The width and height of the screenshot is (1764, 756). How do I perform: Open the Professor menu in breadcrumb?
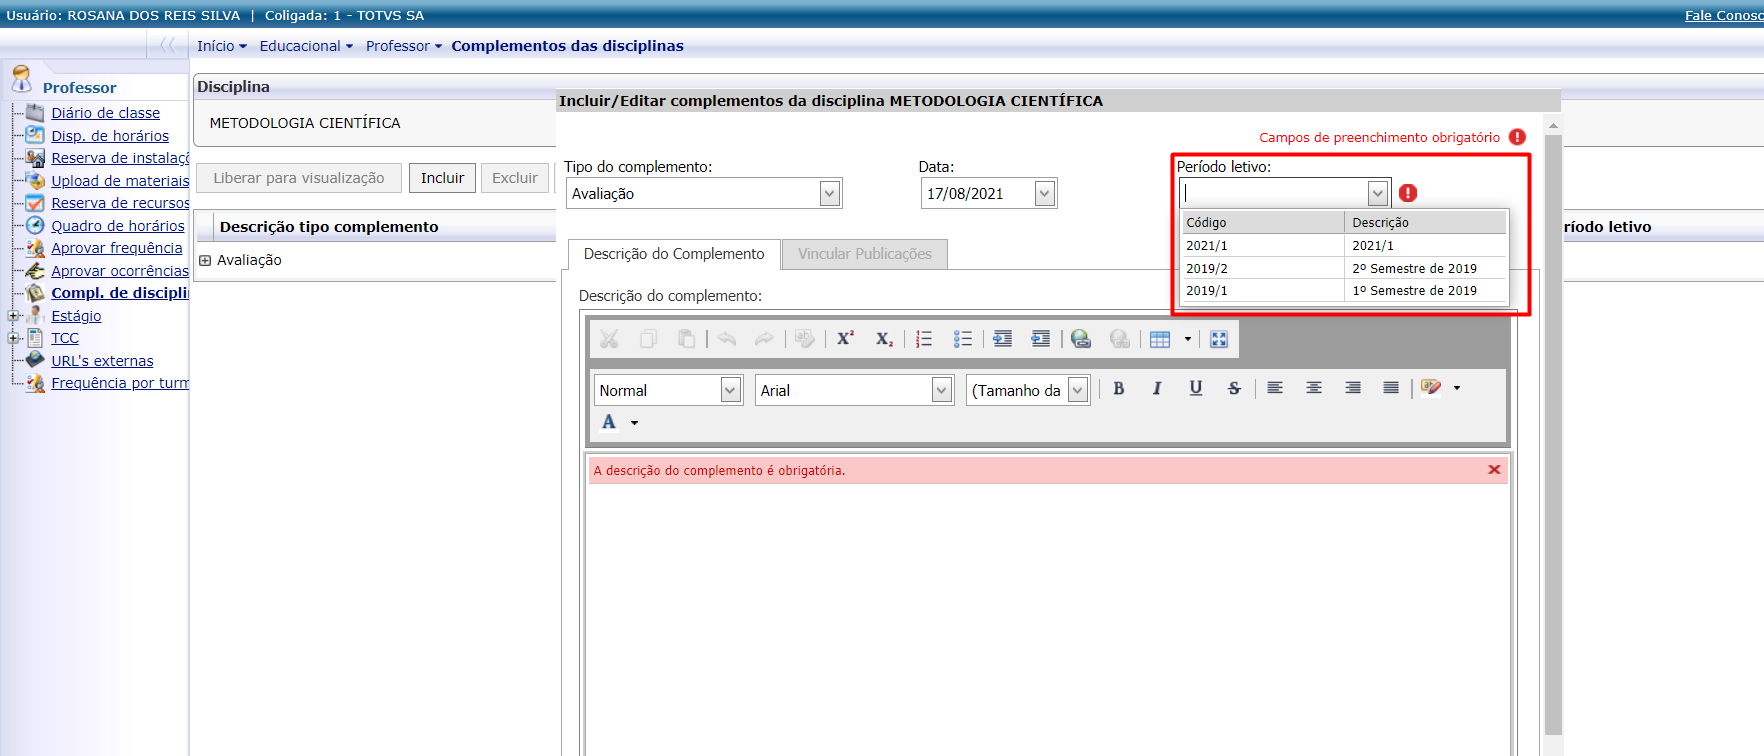404,46
